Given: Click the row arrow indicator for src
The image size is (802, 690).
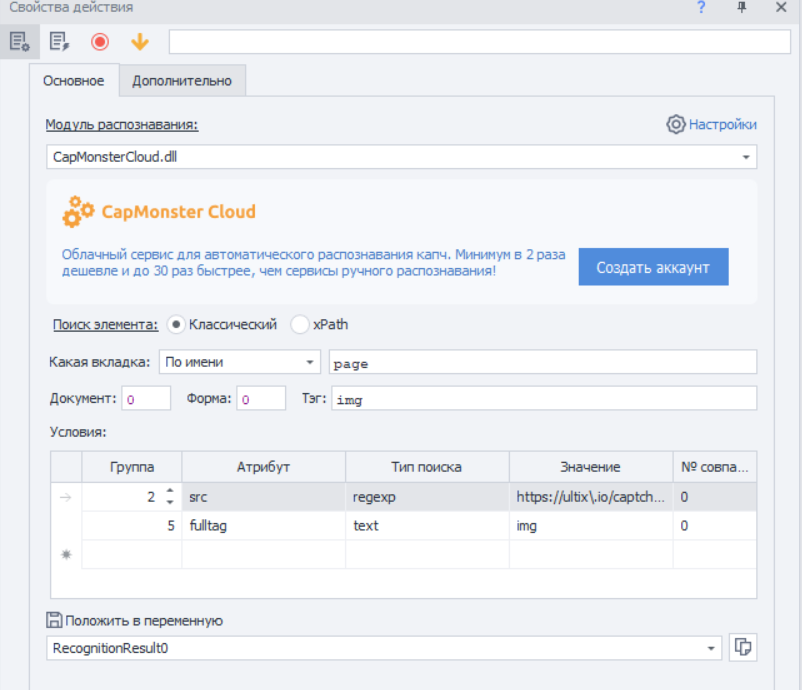Looking at the screenshot, I should (x=65, y=497).
